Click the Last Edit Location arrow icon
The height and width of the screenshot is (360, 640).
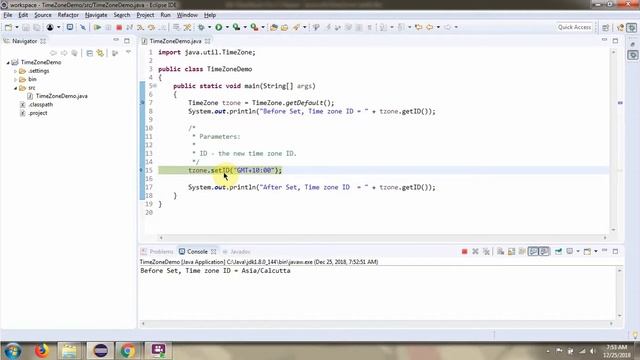click(x=418, y=27)
